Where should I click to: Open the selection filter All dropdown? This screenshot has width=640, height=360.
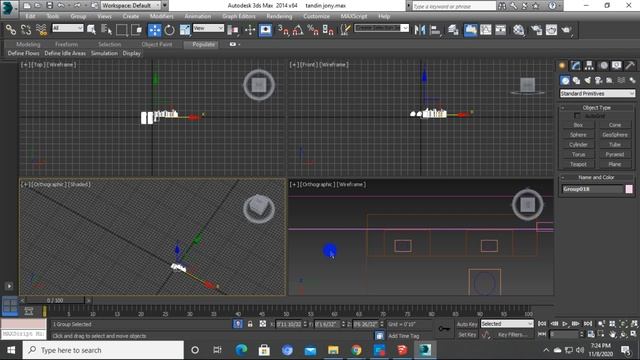click(67, 28)
